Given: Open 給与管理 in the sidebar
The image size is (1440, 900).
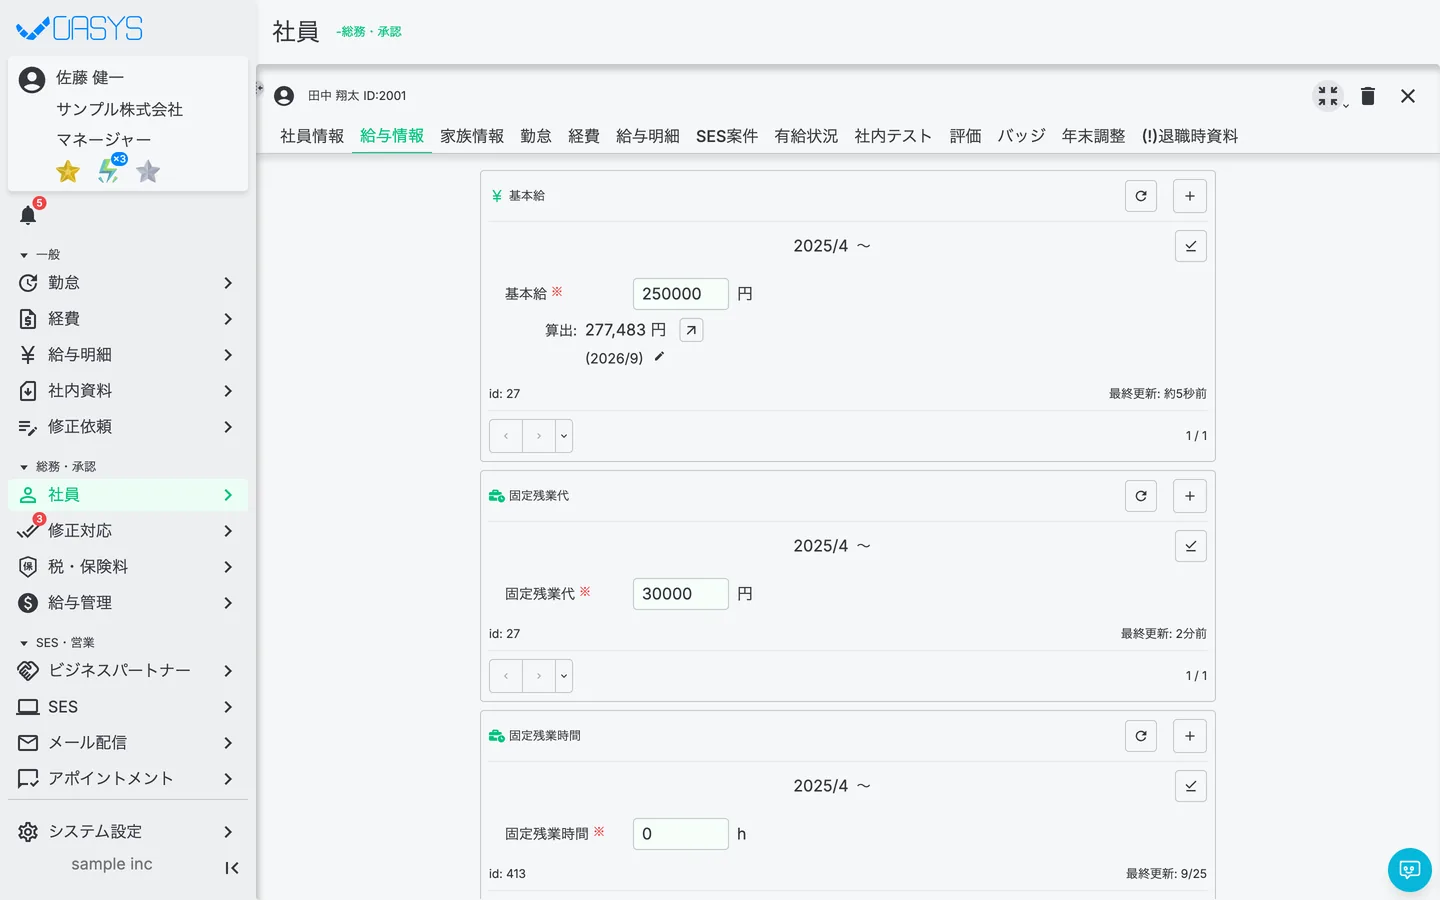Looking at the screenshot, I should tap(128, 603).
